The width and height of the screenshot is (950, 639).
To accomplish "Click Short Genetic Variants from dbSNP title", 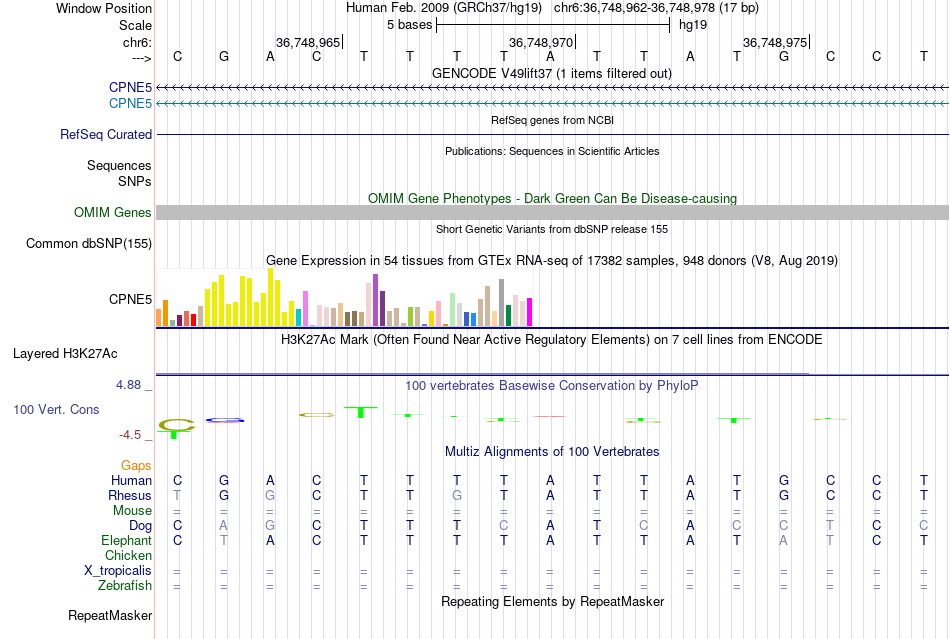I will pyautogui.click(x=552, y=229).
